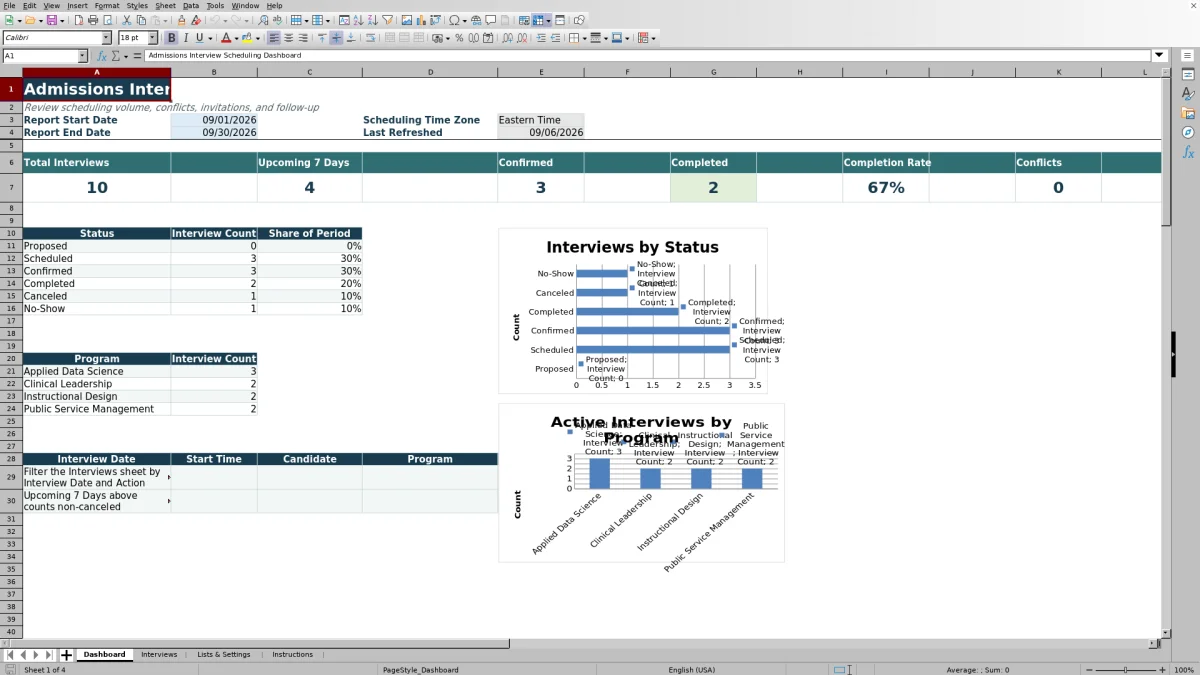
Task: Open the Sheet menu
Action: pyautogui.click(x=165, y=5)
